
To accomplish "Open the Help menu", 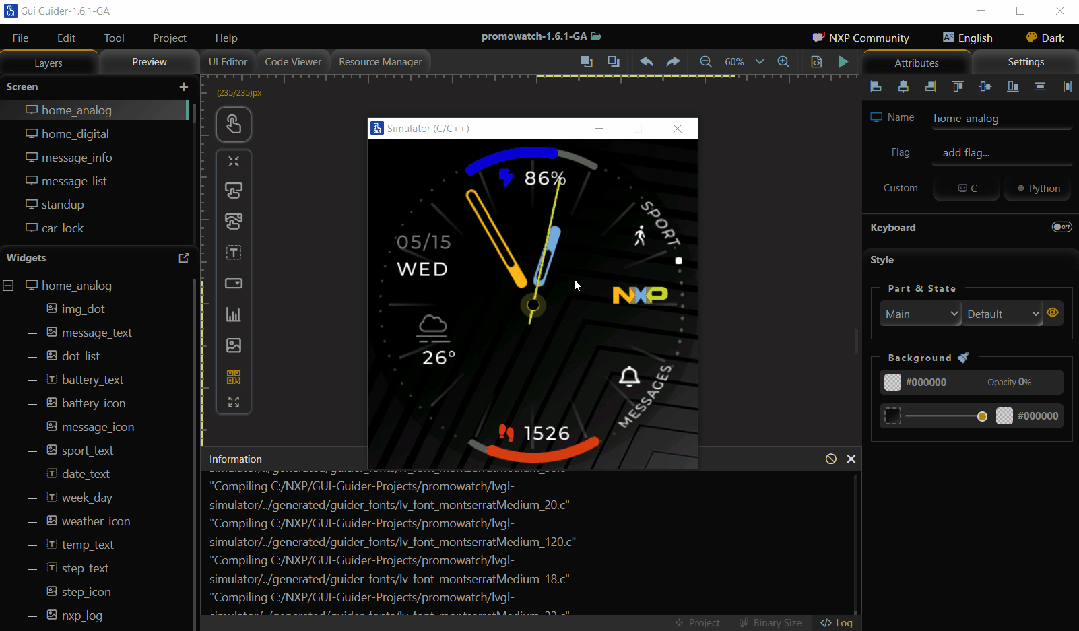I will coord(226,38).
